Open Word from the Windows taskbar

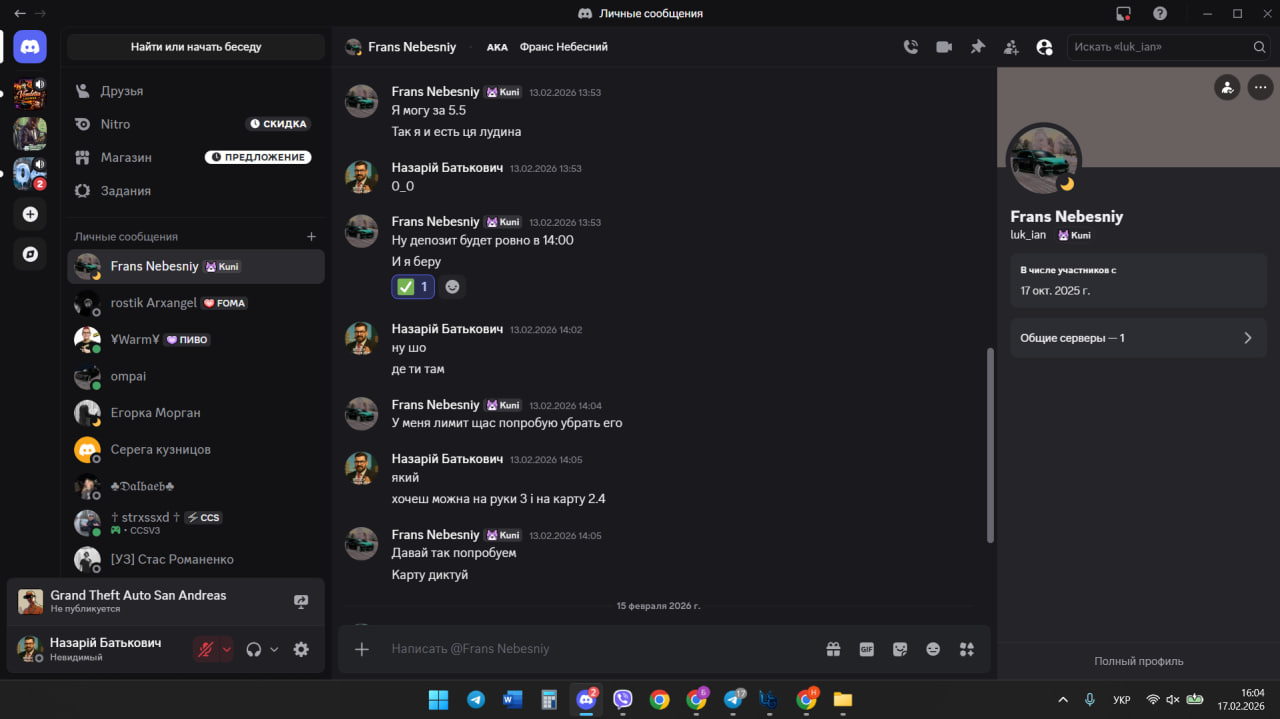click(513, 700)
